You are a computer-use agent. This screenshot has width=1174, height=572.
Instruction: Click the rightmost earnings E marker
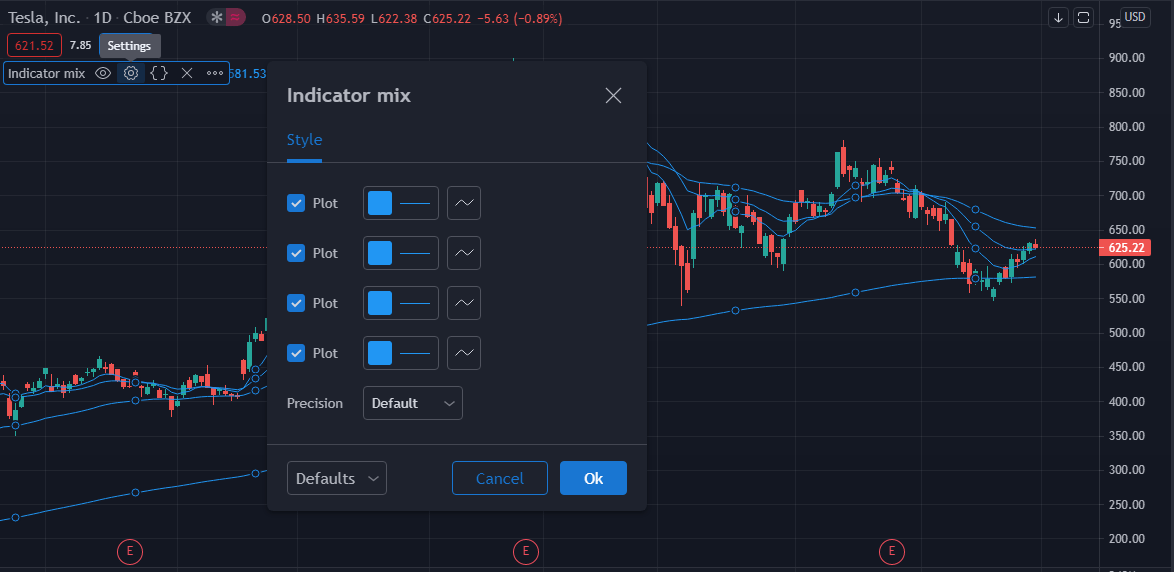tap(892, 552)
